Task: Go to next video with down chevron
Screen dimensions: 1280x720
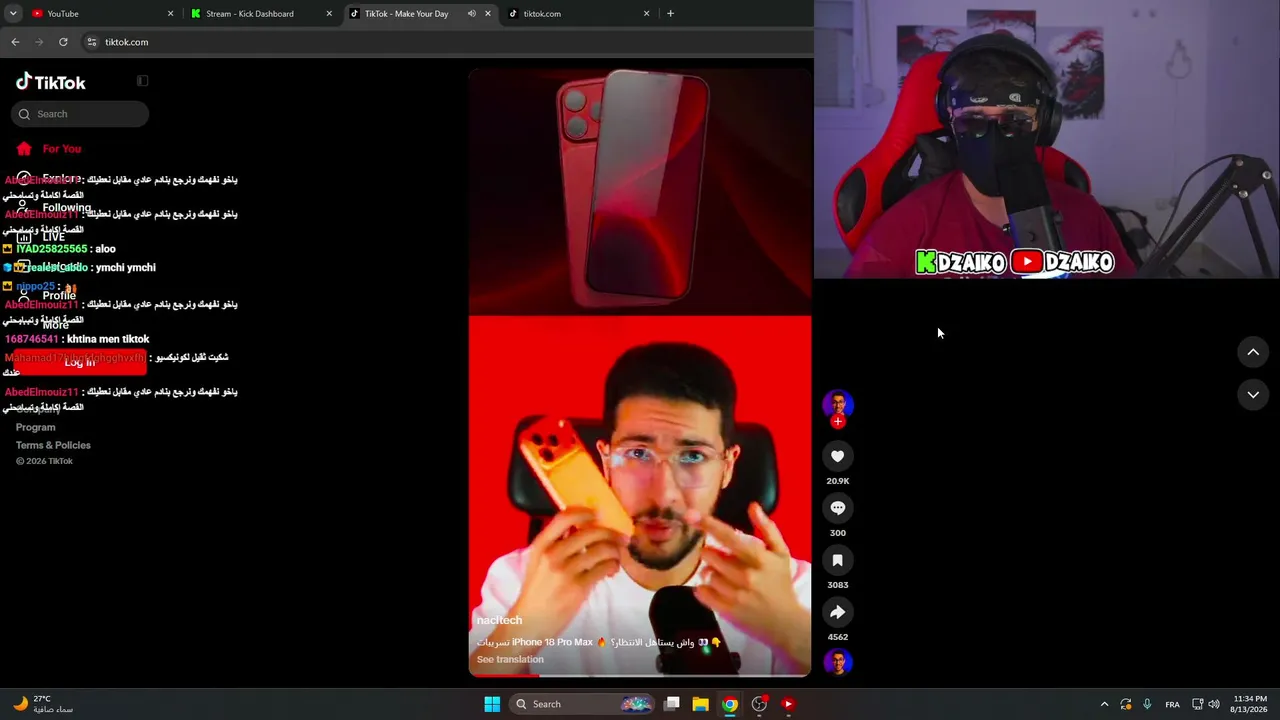Action: (x=1253, y=395)
